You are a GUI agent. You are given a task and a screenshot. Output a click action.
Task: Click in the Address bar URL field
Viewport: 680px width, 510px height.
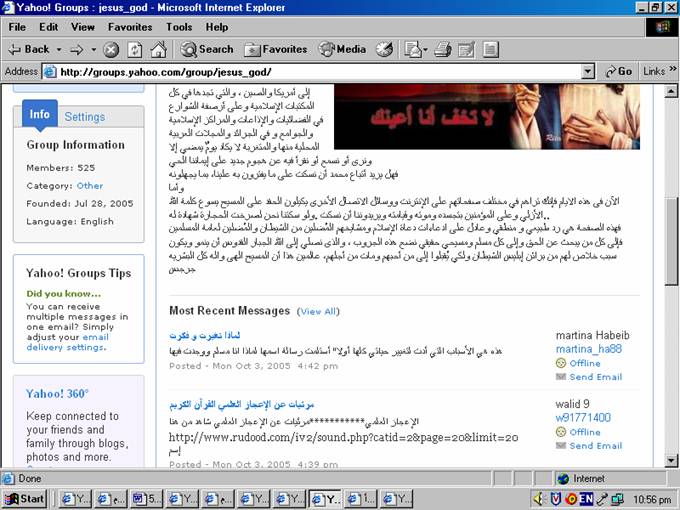coord(319,72)
